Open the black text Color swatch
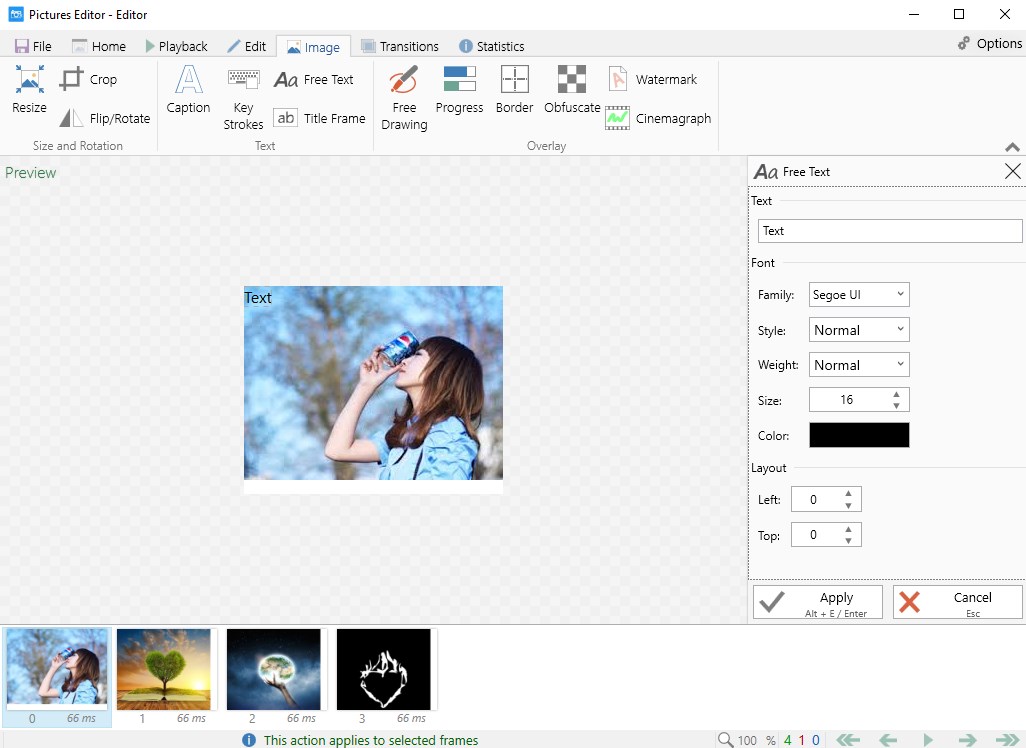This screenshot has width=1026, height=748. [859, 435]
